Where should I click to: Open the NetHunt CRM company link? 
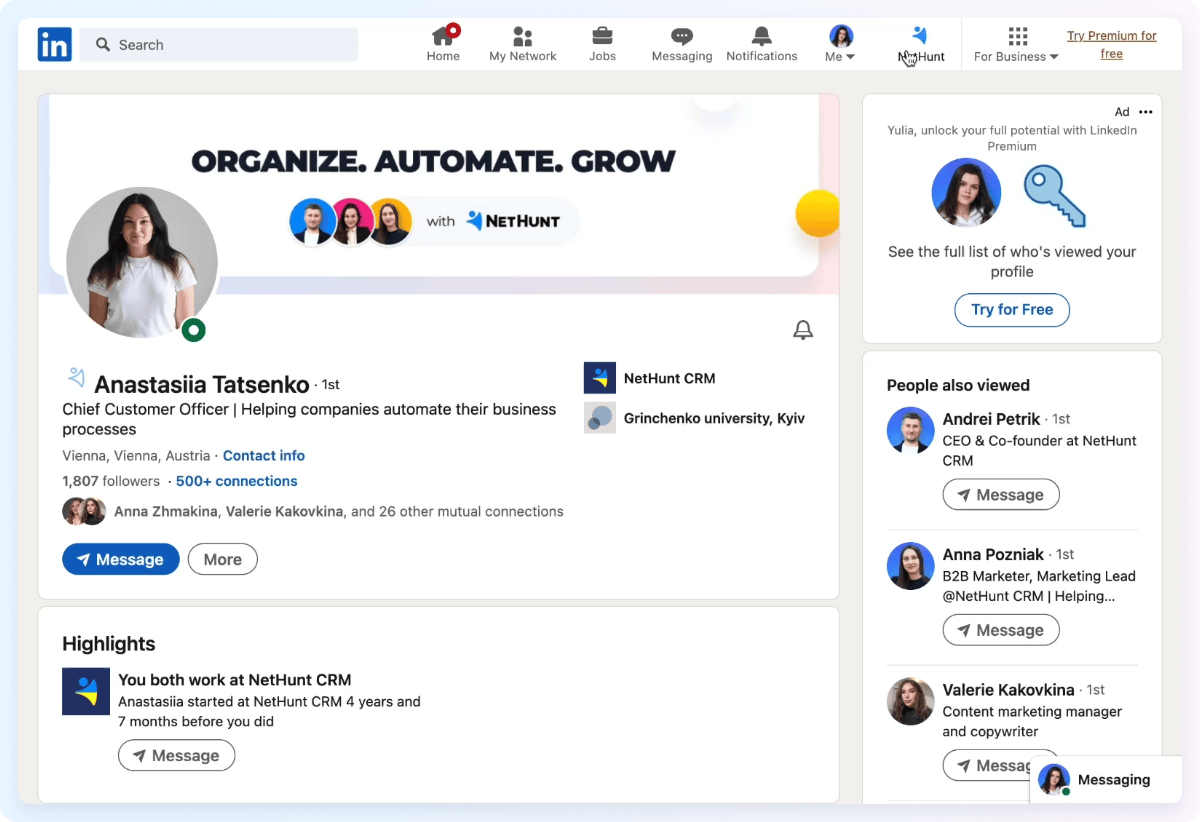click(670, 378)
